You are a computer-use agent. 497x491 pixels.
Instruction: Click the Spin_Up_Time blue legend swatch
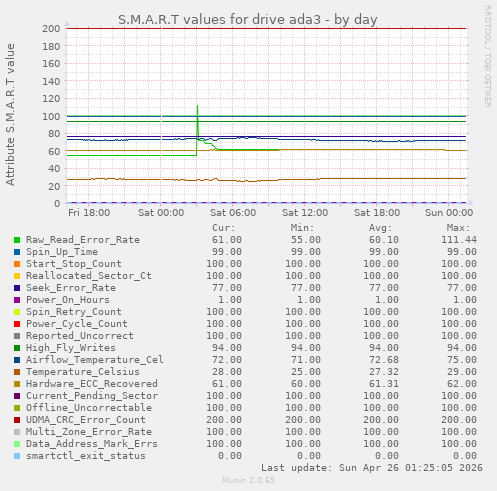point(17,252)
